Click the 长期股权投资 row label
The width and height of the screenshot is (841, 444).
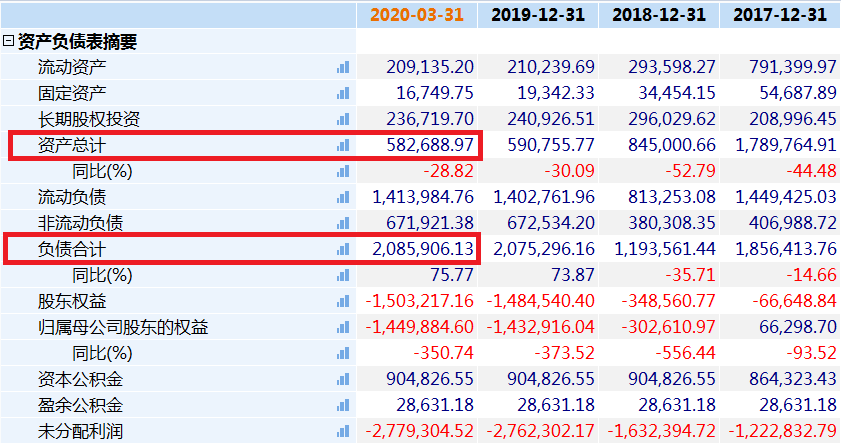[x=89, y=119]
